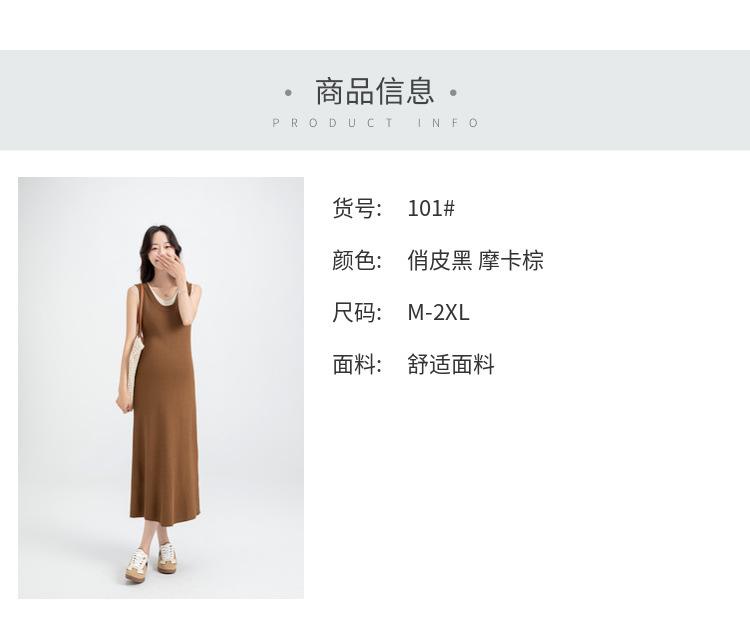Click the 舒适面料 fabric description
This screenshot has width=750, height=643.
451,365
